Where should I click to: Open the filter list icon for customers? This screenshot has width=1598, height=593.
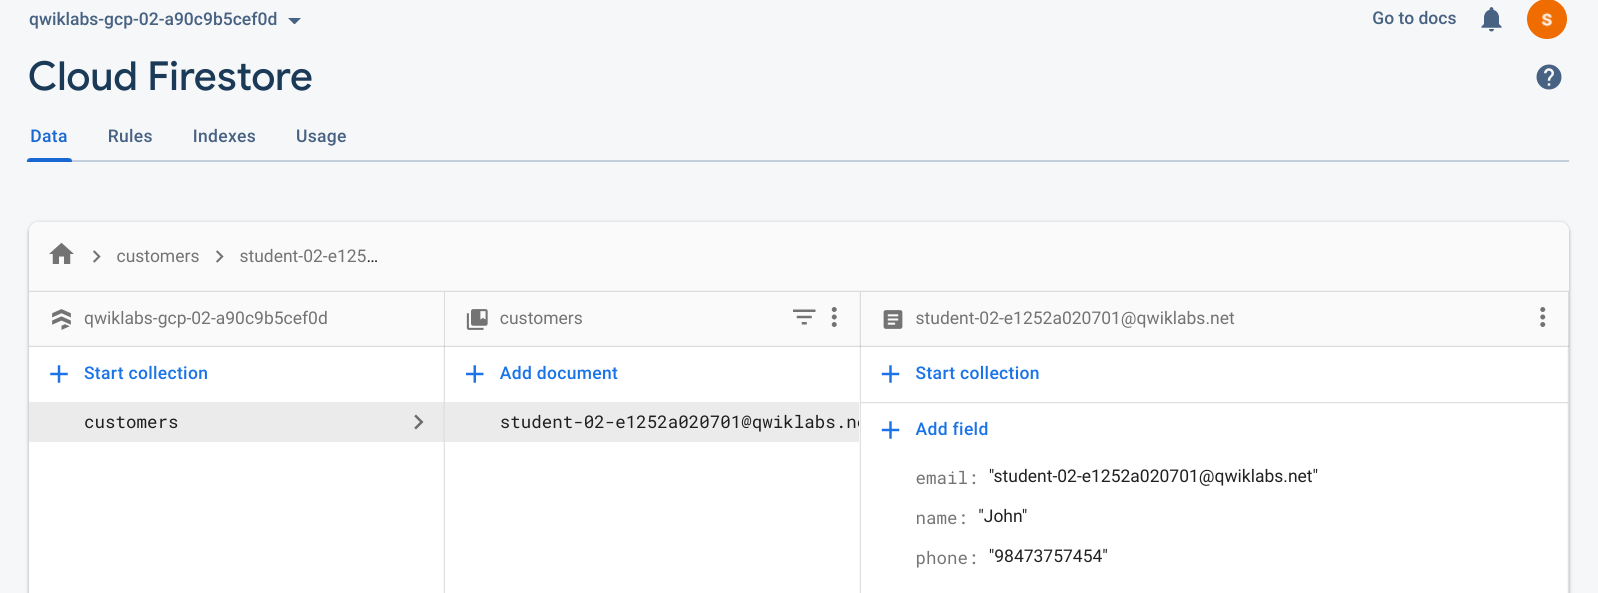(804, 317)
